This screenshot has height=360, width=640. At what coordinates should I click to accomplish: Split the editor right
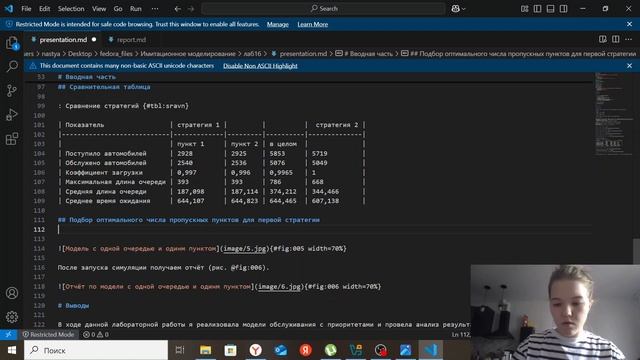pyautogui.click(x=616, y=39)
